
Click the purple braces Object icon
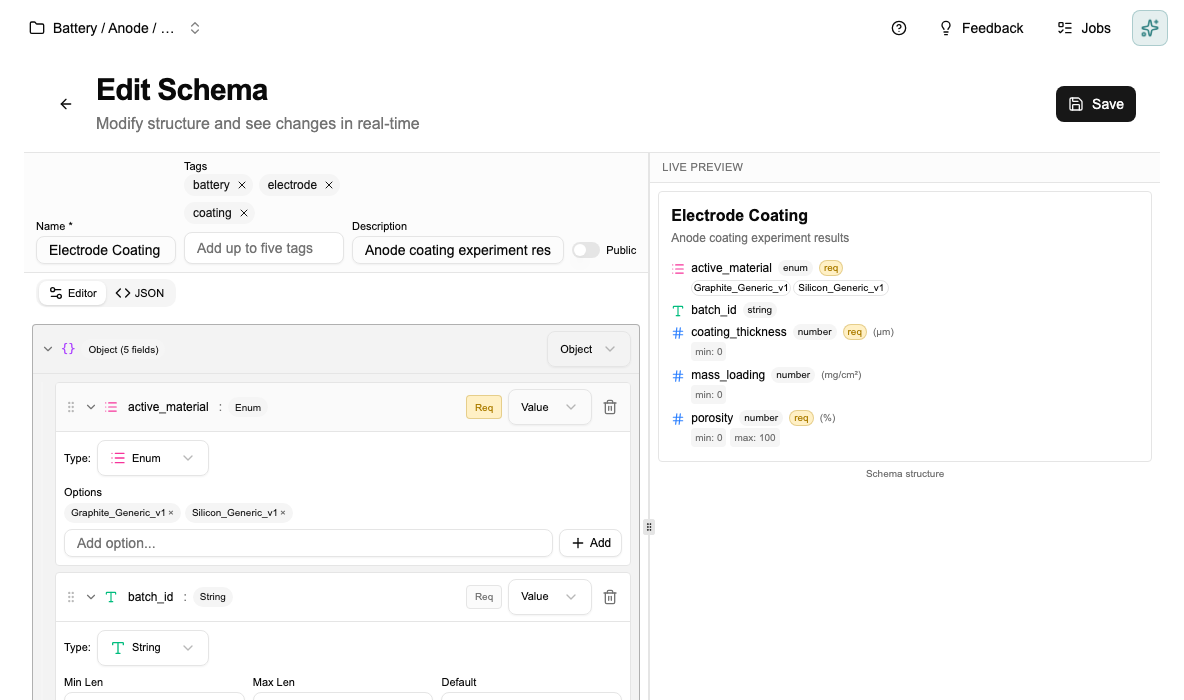click(x=68, y=349)
